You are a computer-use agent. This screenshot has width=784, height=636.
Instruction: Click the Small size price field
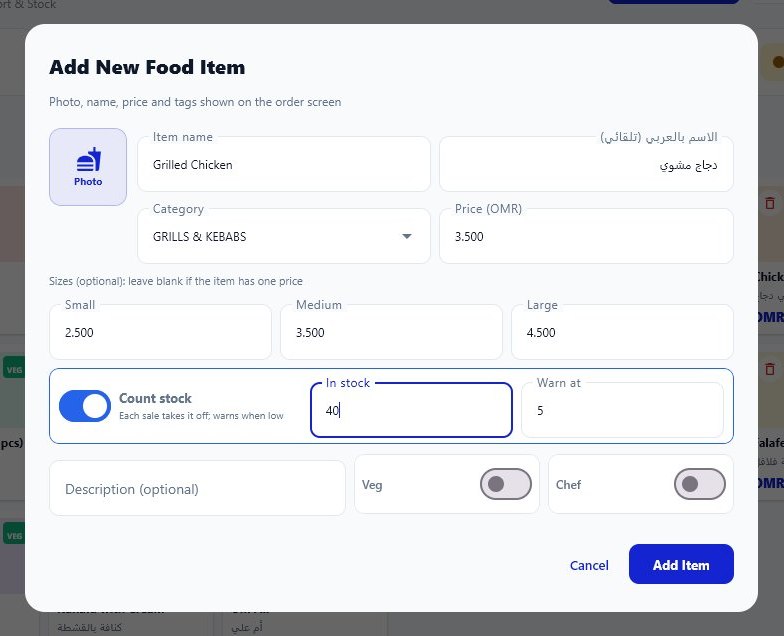pyautogui.click(x=160, y=332)
